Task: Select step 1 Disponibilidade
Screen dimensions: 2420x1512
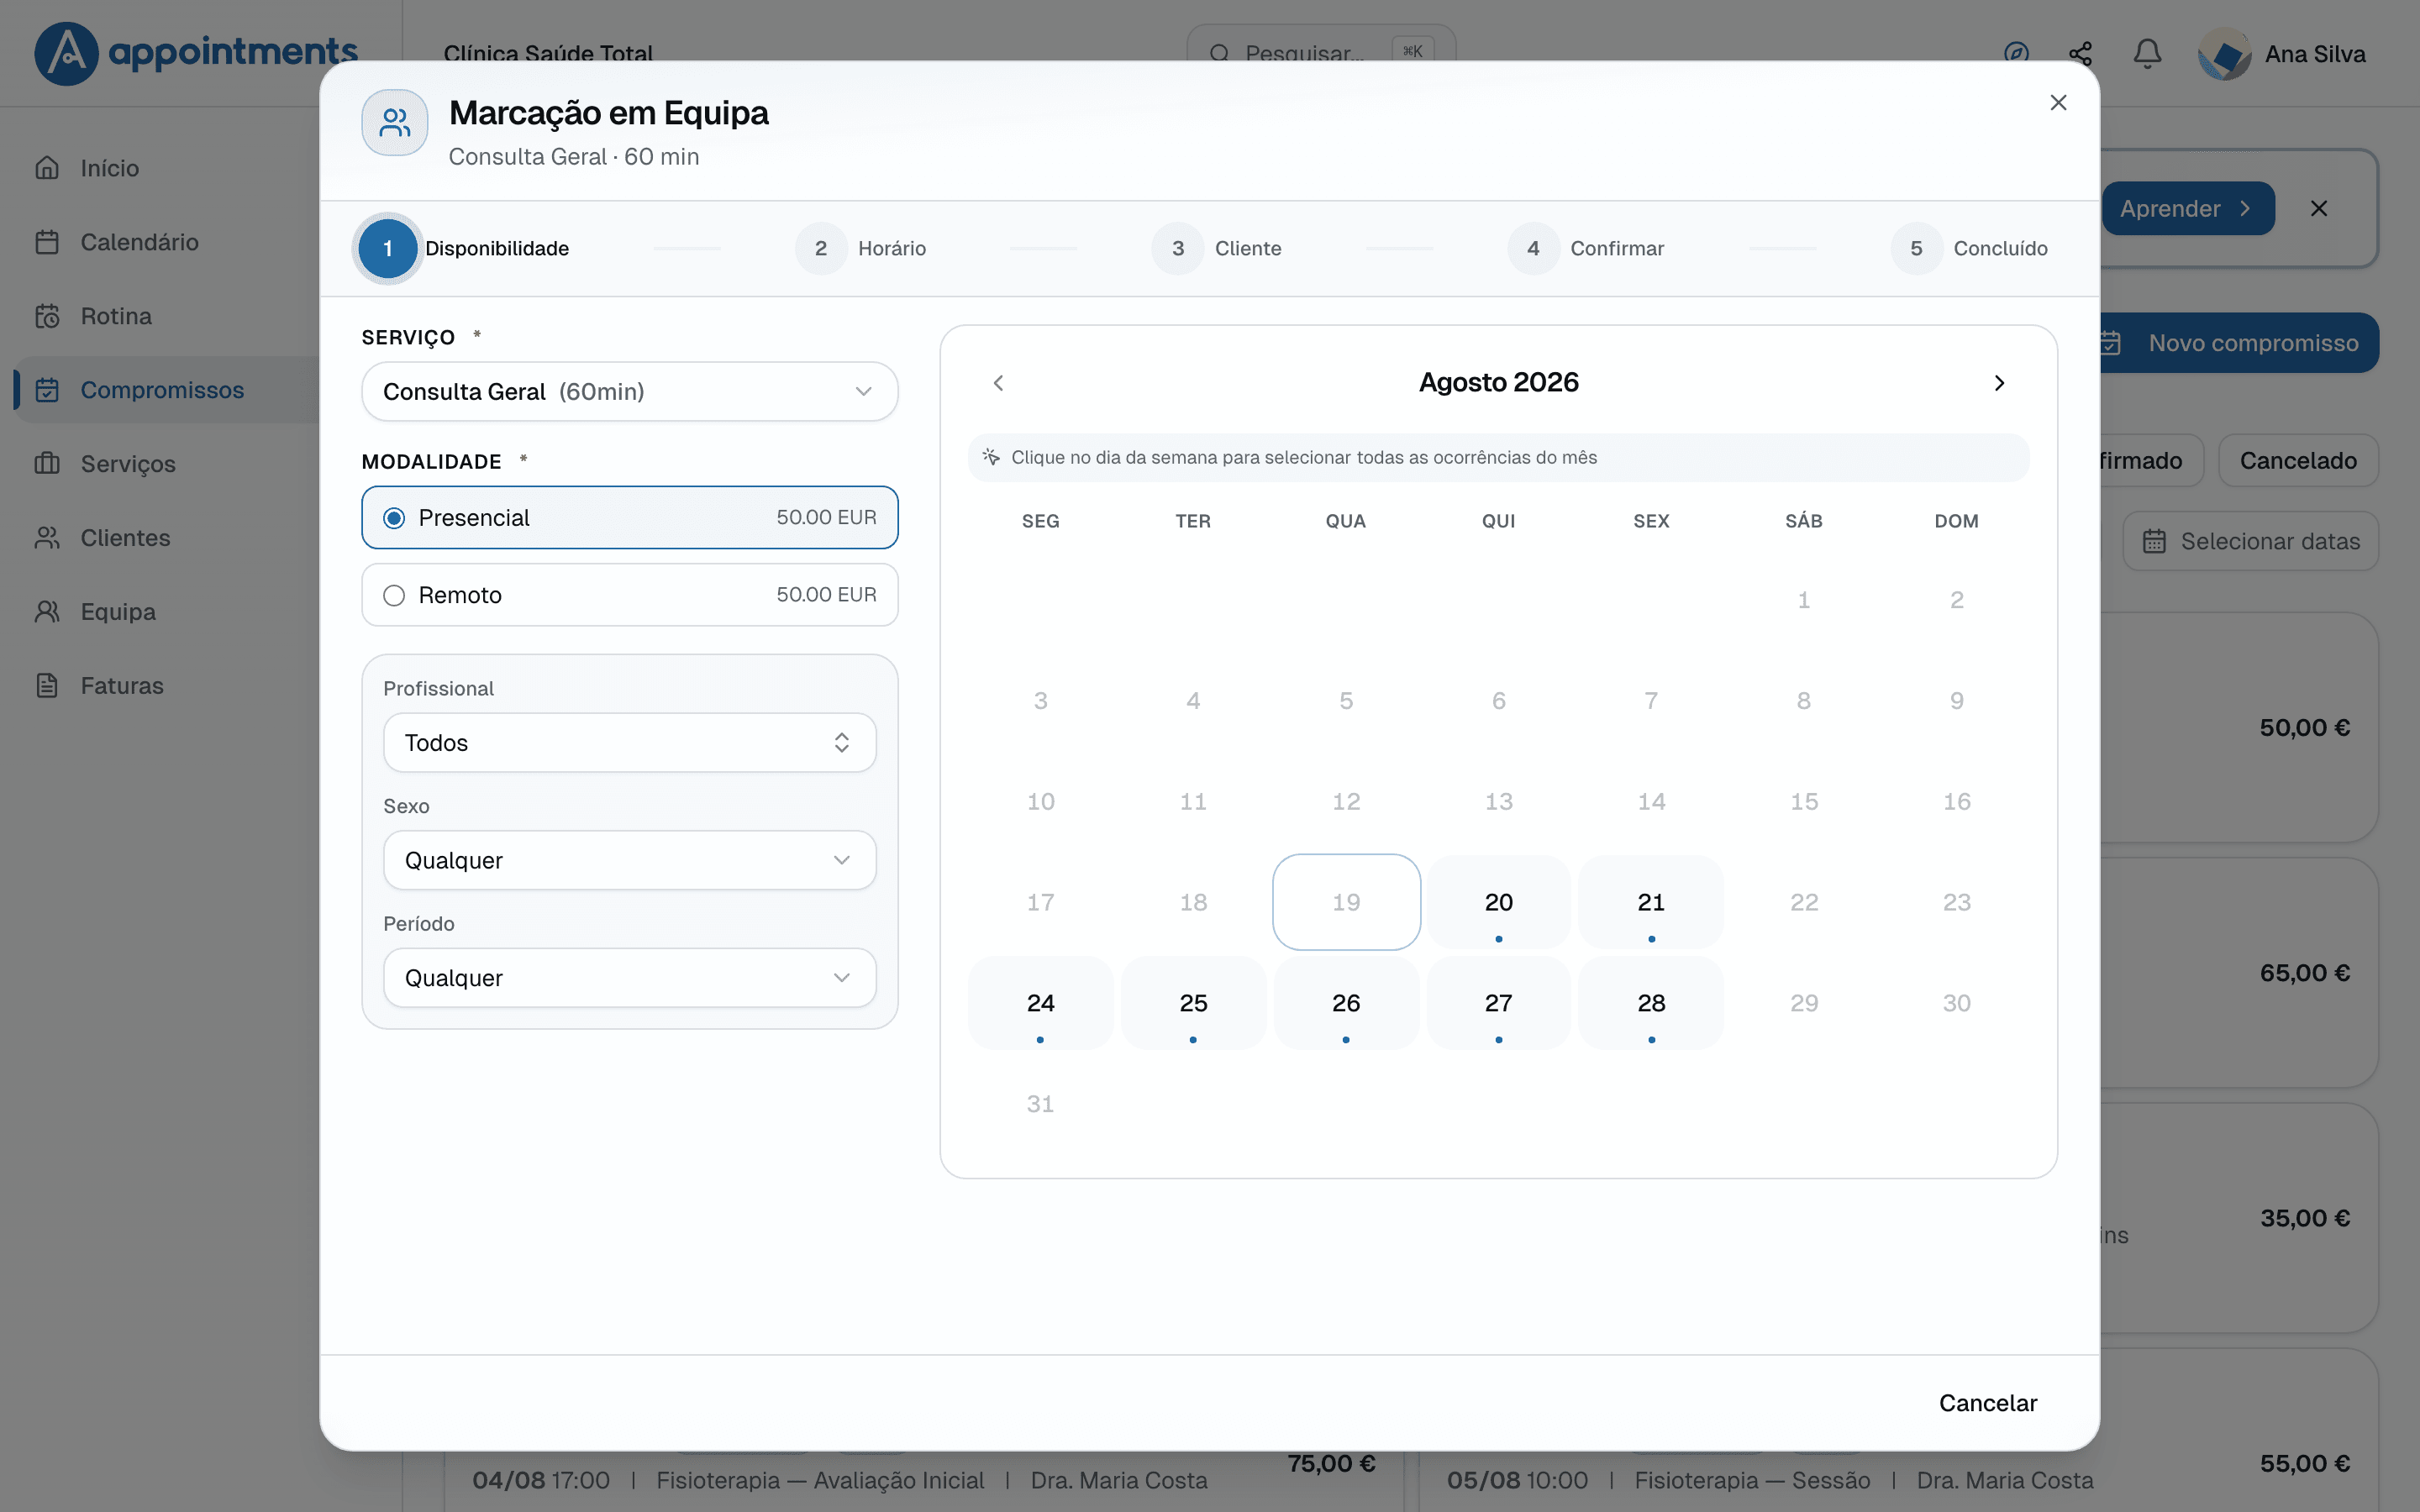Action: [x=463, y=248]
